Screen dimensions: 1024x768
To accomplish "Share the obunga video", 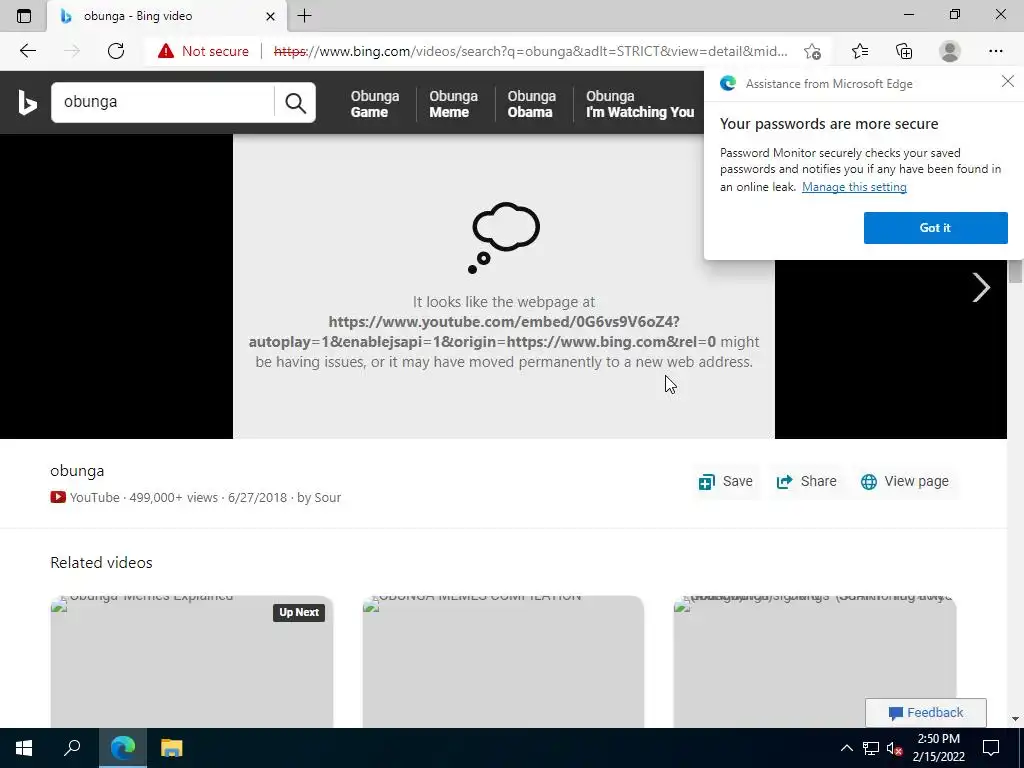I will (x=806, y=481).
